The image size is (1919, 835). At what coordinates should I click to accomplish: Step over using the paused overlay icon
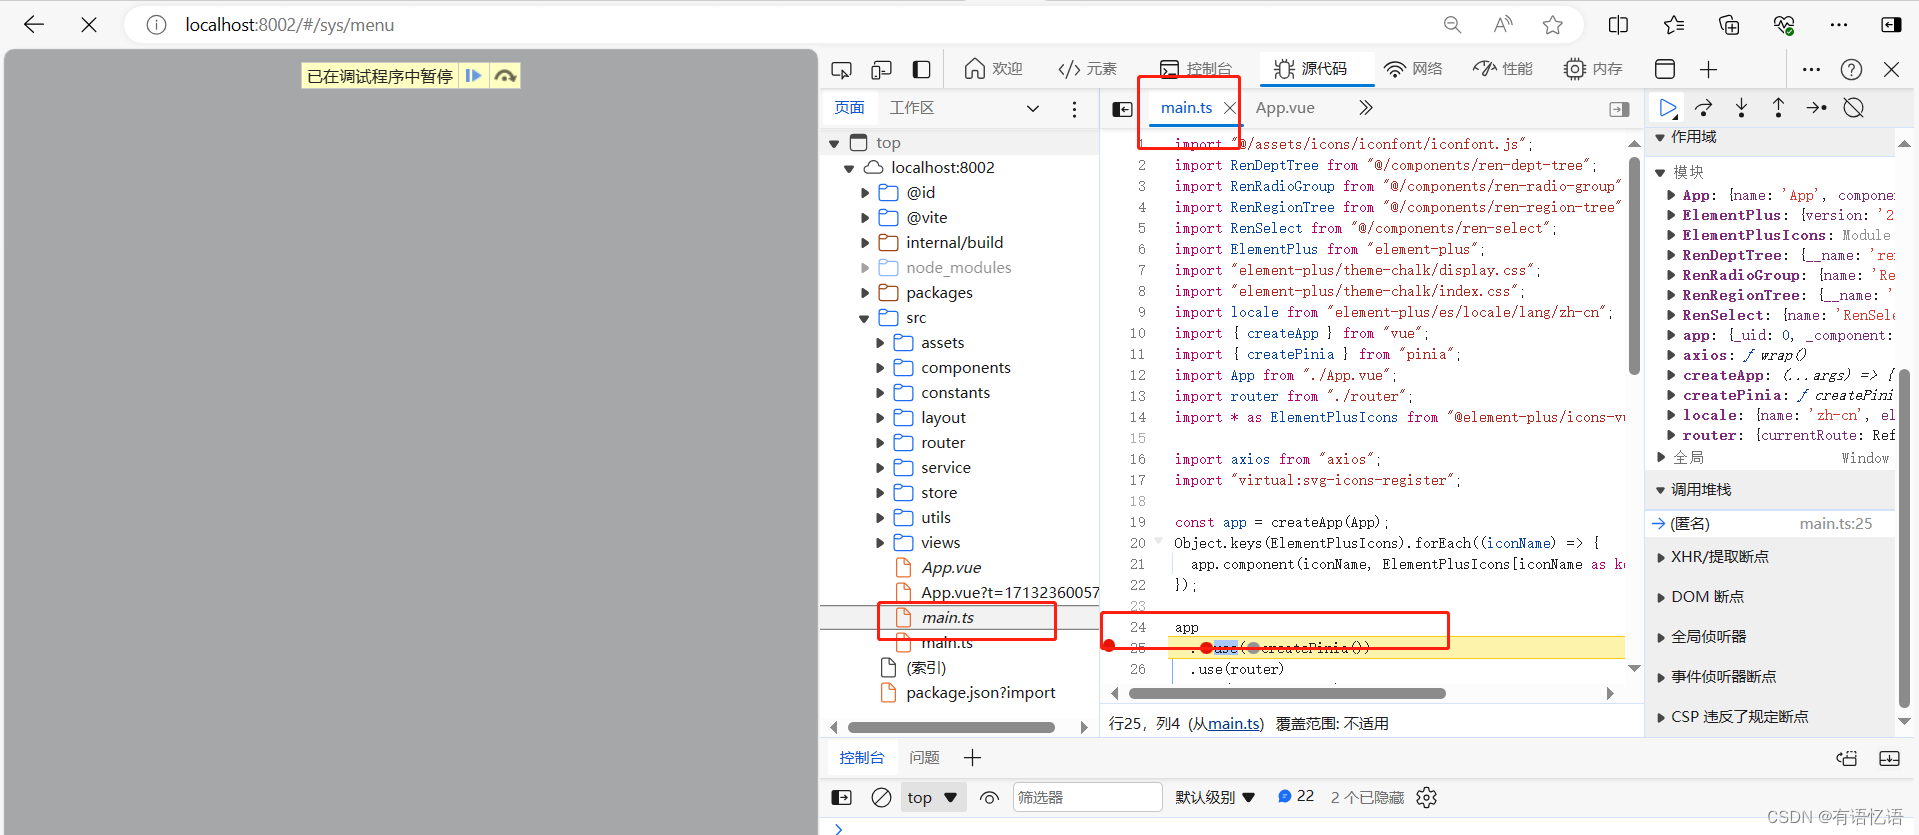pos(505,76)
